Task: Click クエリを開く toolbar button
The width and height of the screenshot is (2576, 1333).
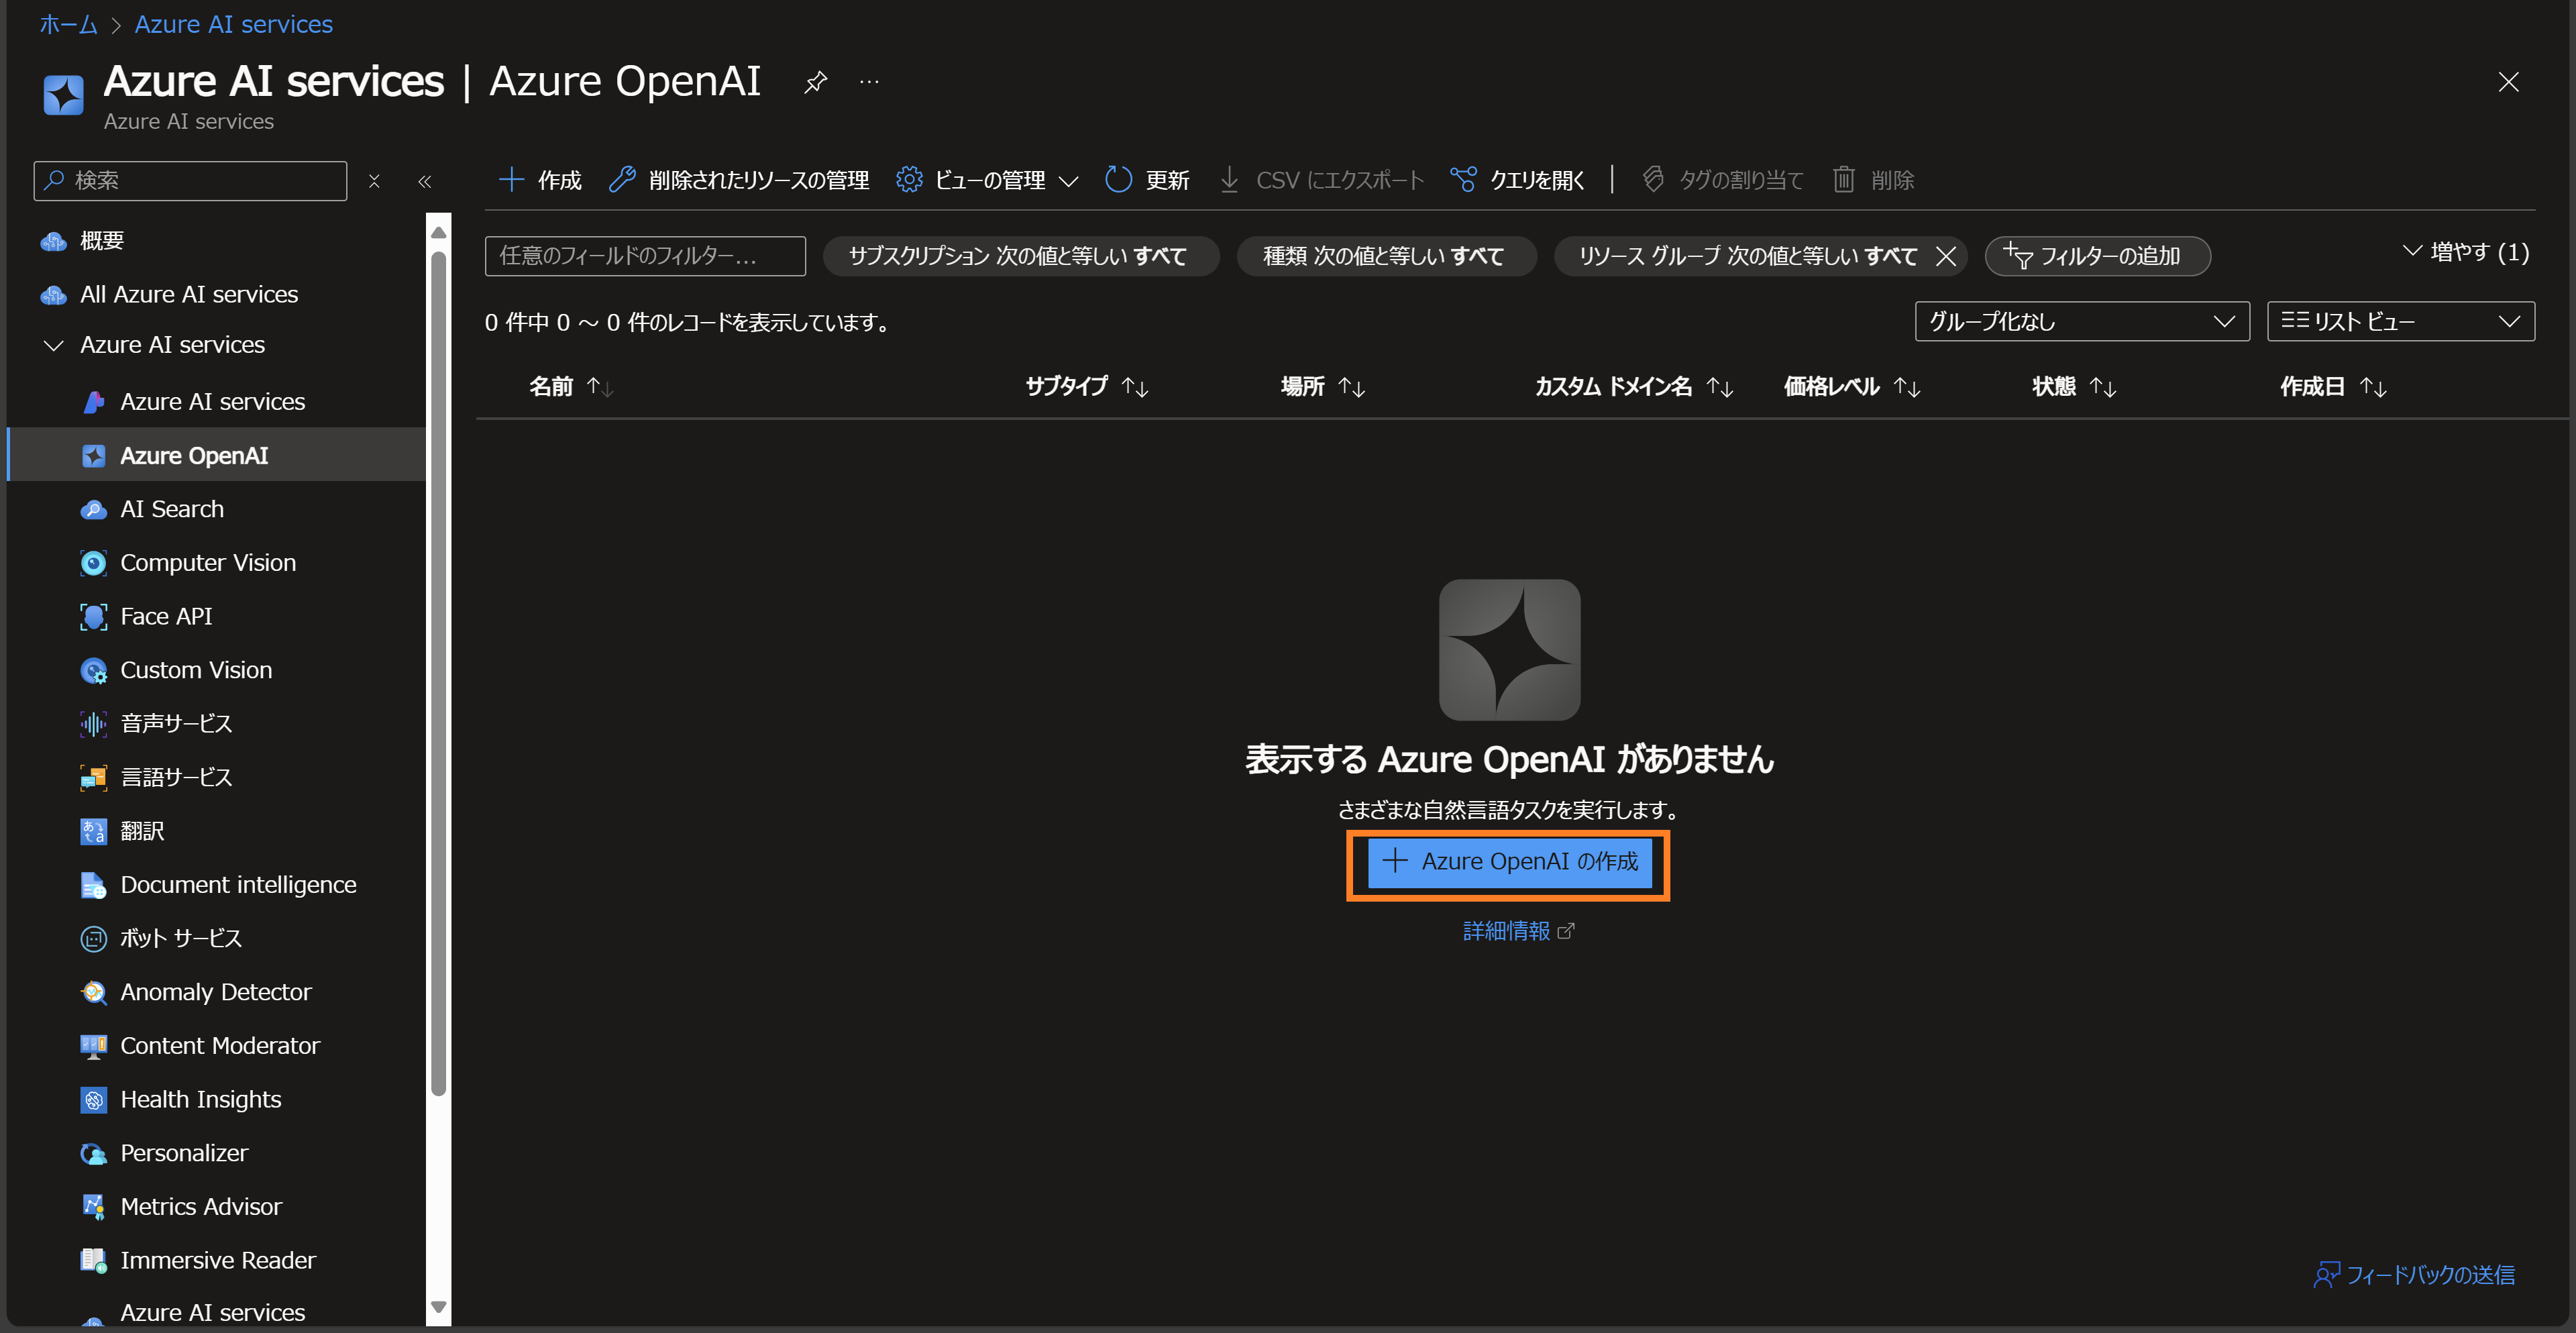Action: click(1518, 180)
